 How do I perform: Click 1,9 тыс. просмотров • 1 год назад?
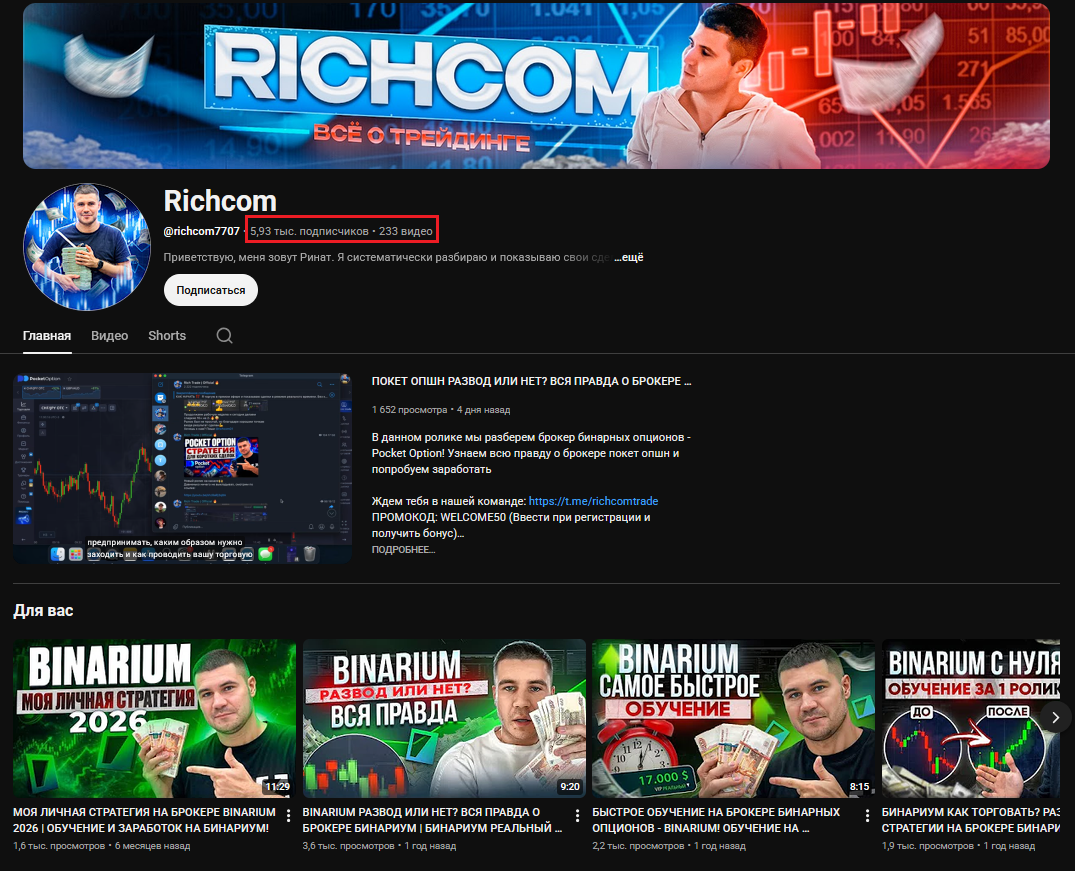click(x=958, y=846)
